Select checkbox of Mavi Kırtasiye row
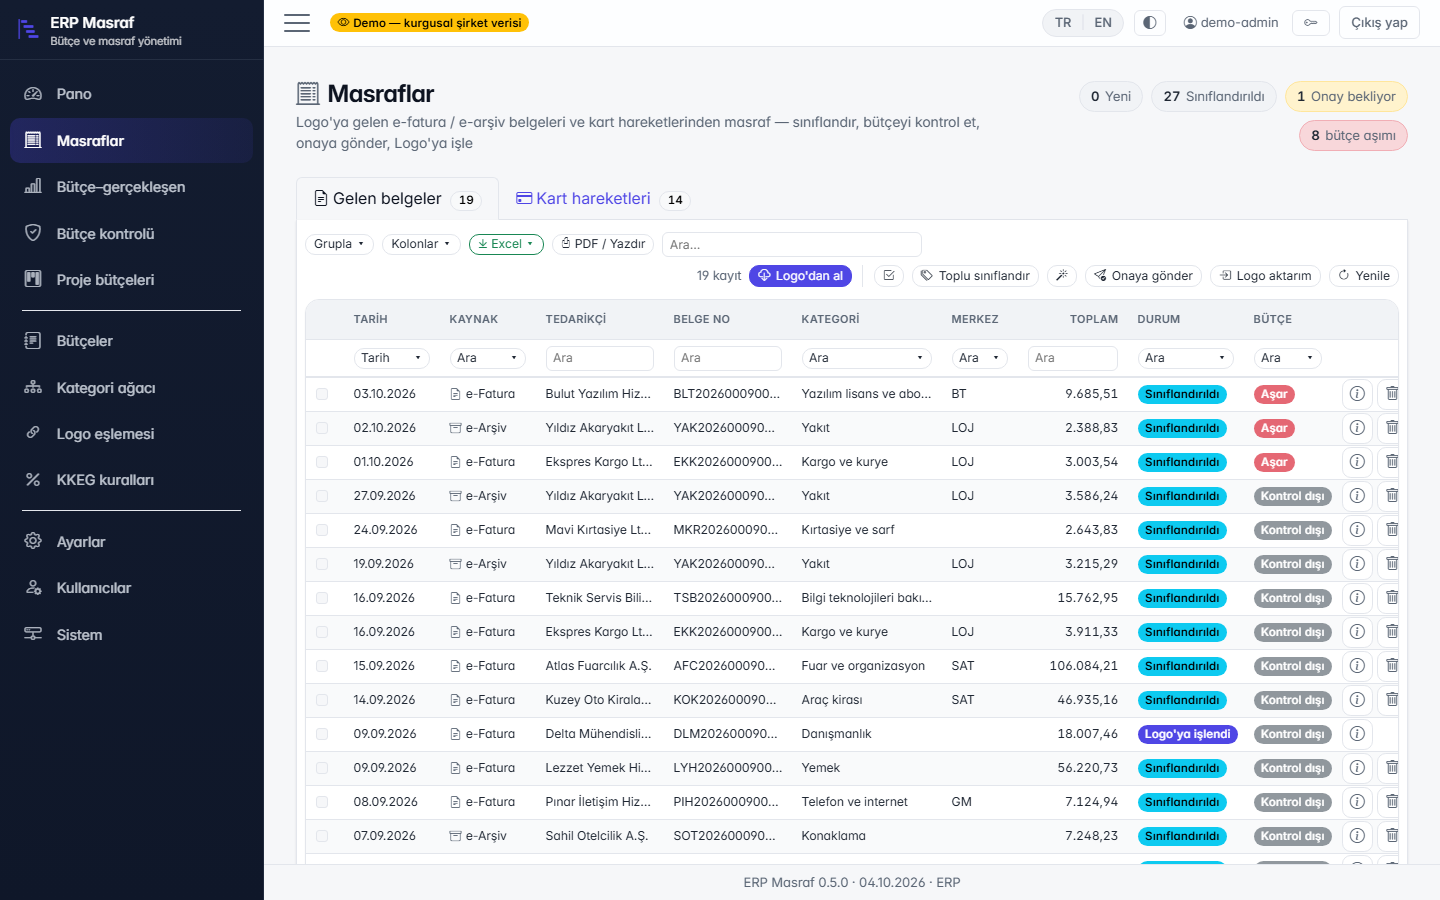This screenshot has width=1440, height=900. tap(322, 530)
